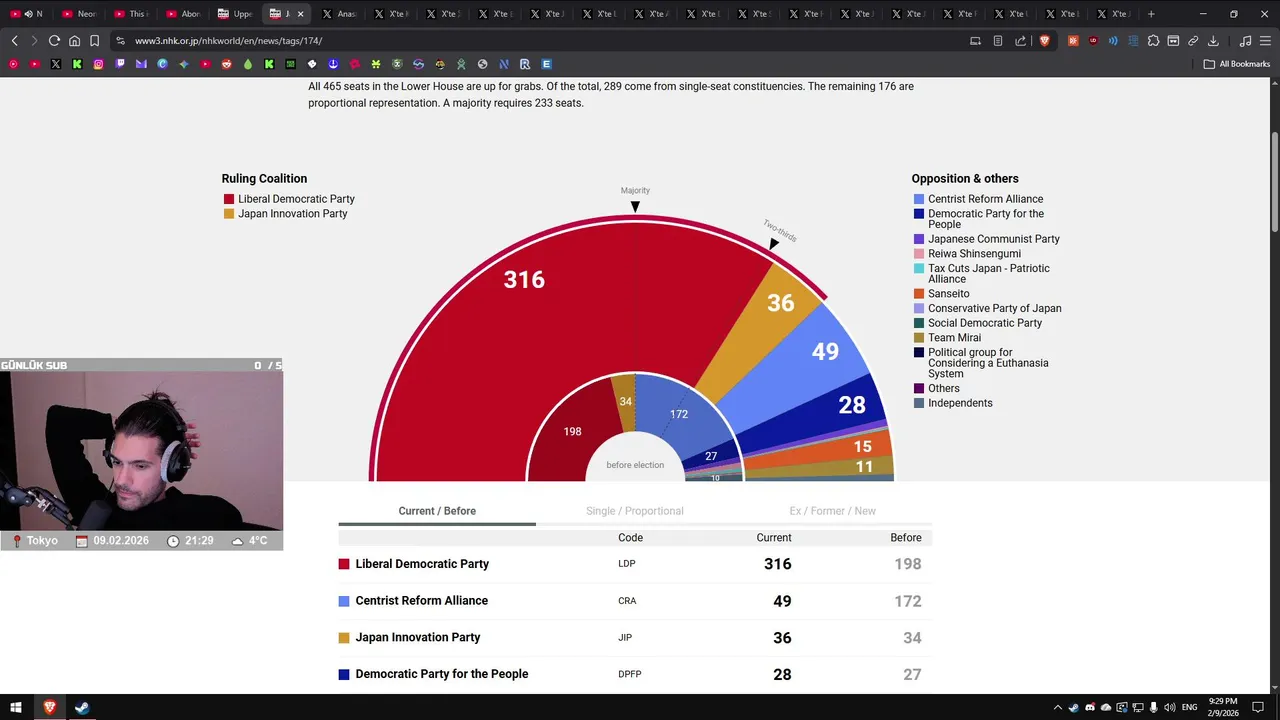Click the inner 198 before-election segment

pos(572,432)
